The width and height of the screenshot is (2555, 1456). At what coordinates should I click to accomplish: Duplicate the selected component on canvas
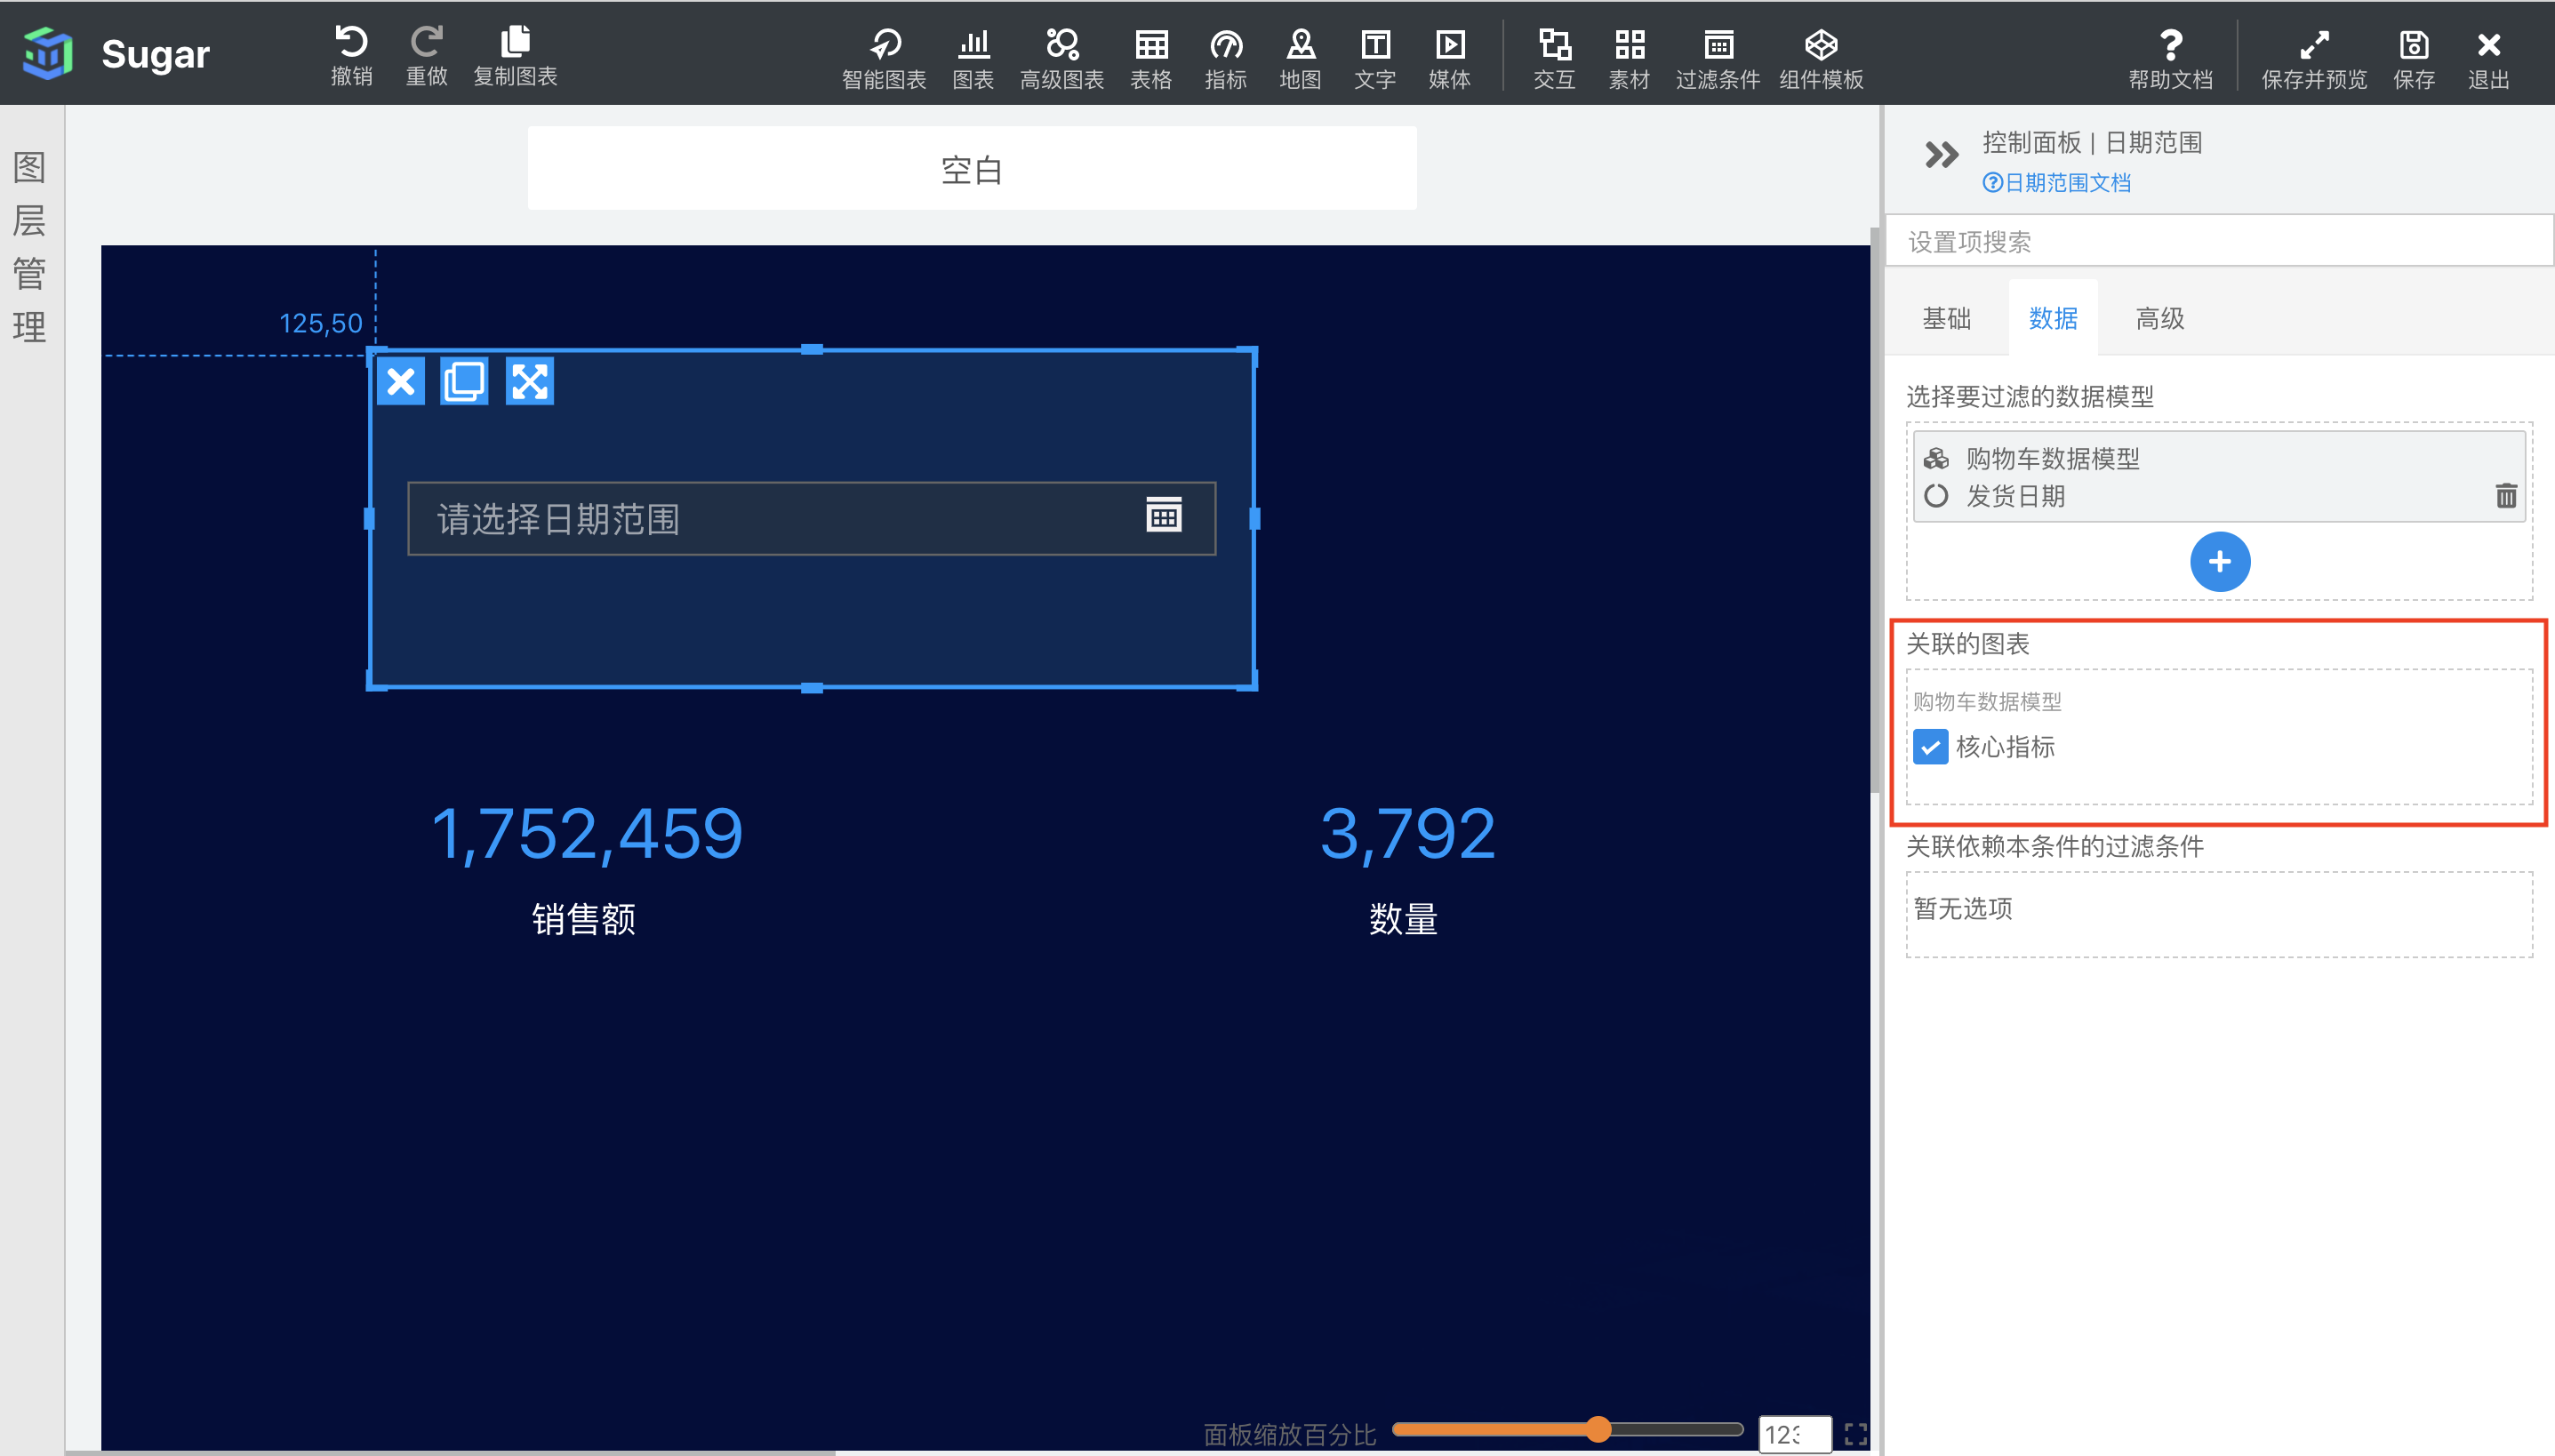pos(465,381)
